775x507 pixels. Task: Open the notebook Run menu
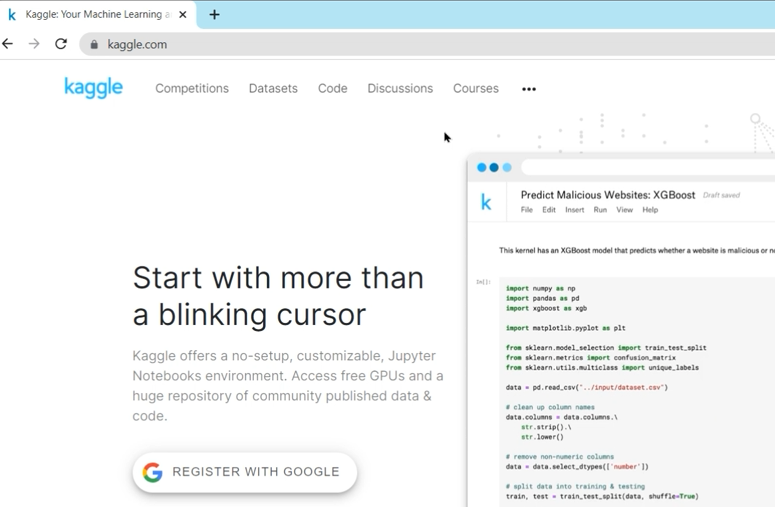tap(600, 210)
